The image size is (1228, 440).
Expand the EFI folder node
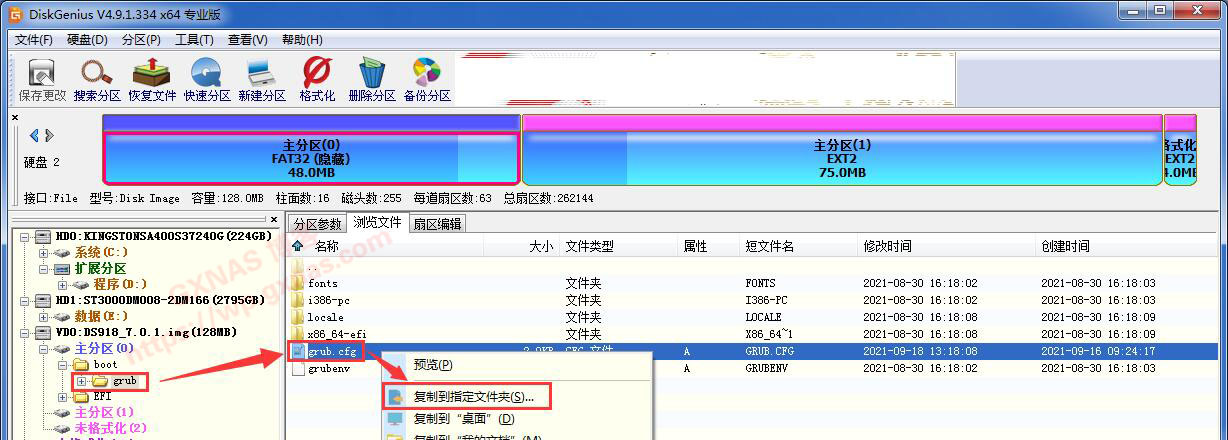tap(63, 397)
